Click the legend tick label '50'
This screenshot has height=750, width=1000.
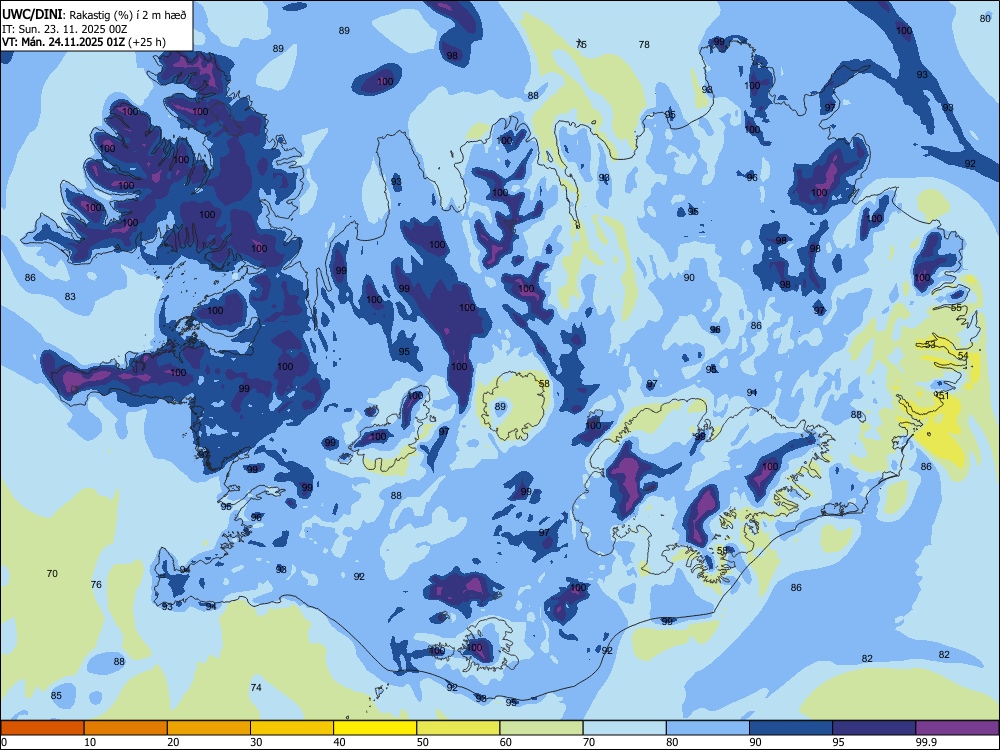423,742
